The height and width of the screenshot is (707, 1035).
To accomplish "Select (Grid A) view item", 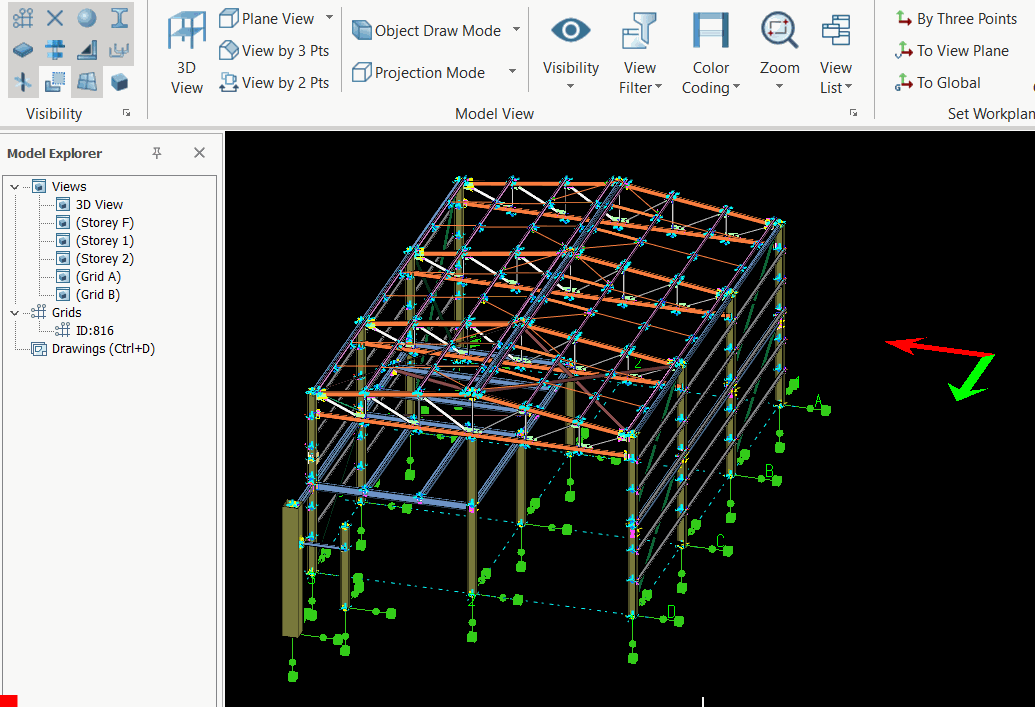I will coord(98,277).
